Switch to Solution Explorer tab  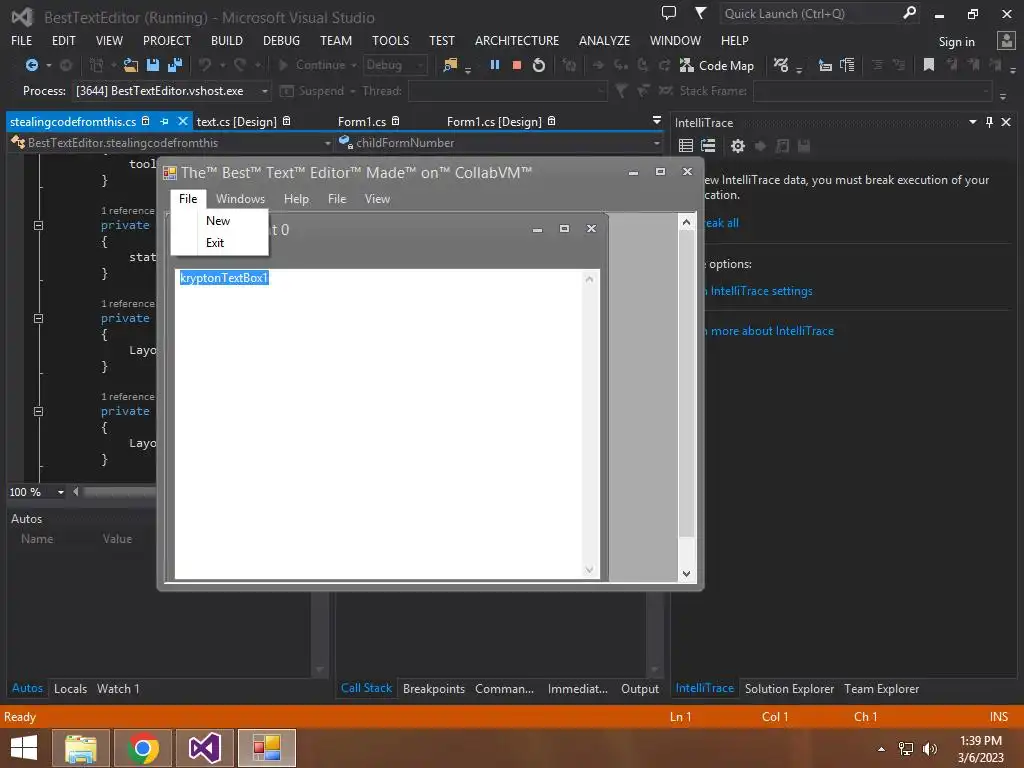coord(789,688)
